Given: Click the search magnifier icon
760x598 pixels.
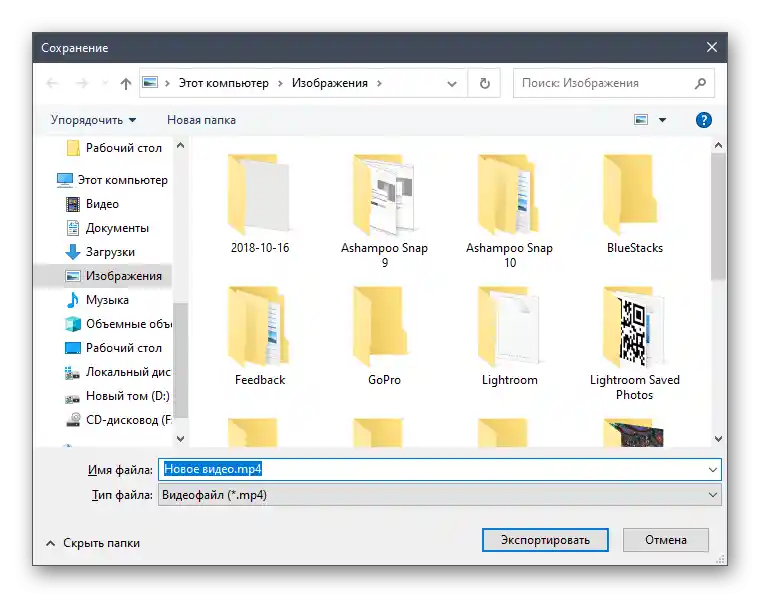Looking at the screenshot, I should tap(700, 84).
